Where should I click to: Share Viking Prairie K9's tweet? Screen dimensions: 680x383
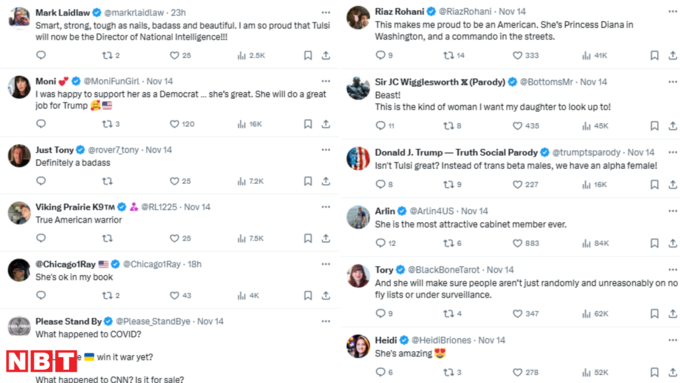pos(326,238)
